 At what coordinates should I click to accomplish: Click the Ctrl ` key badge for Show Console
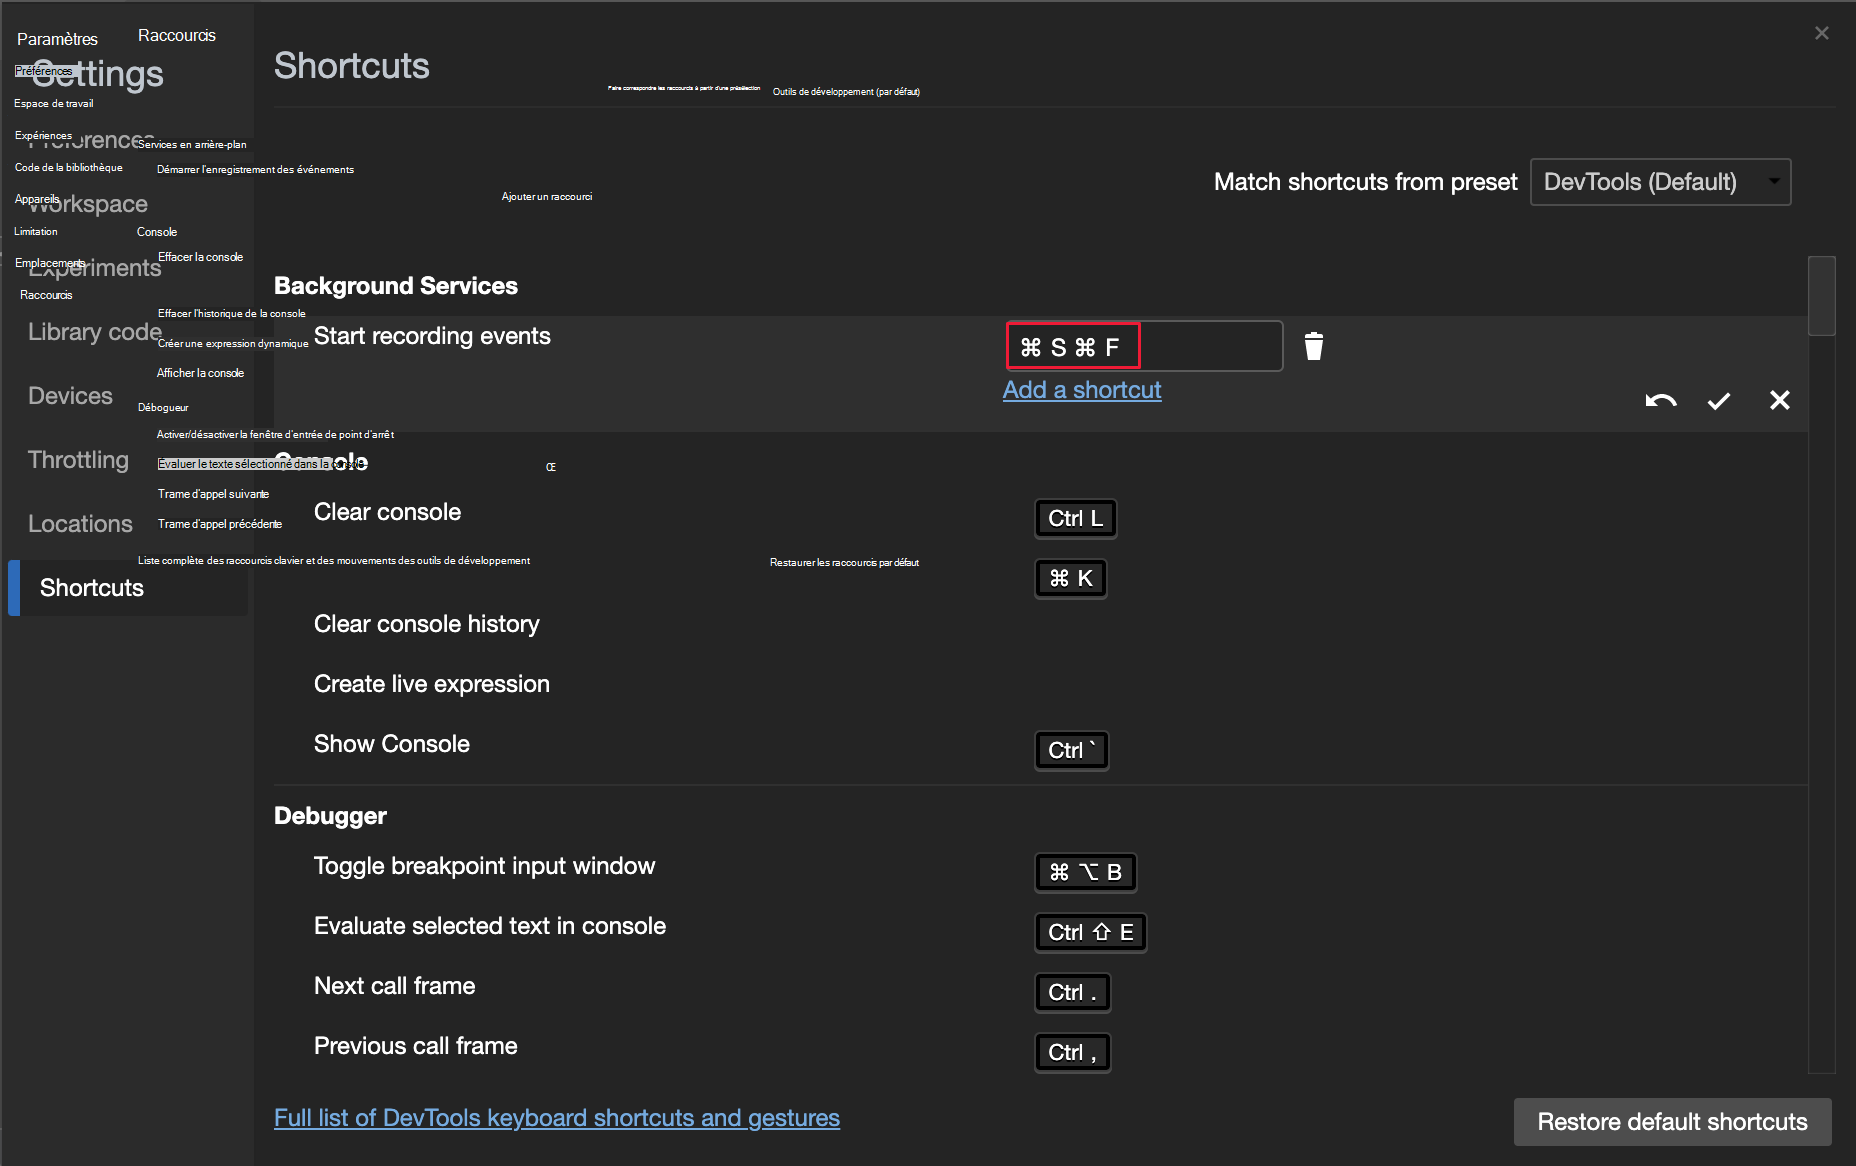click(1072, 751)
